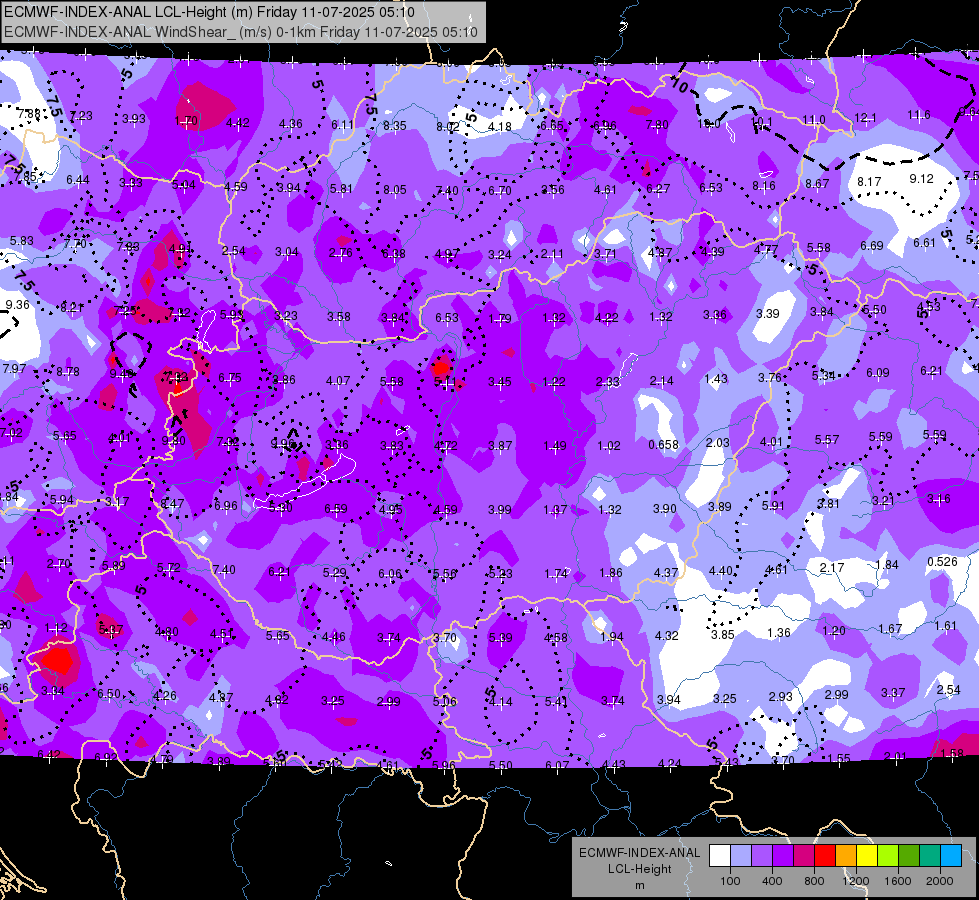The width and height of the screenshot is (979, 900).
Task: Click the wind shear value 4.32
Action: (666, 635)
